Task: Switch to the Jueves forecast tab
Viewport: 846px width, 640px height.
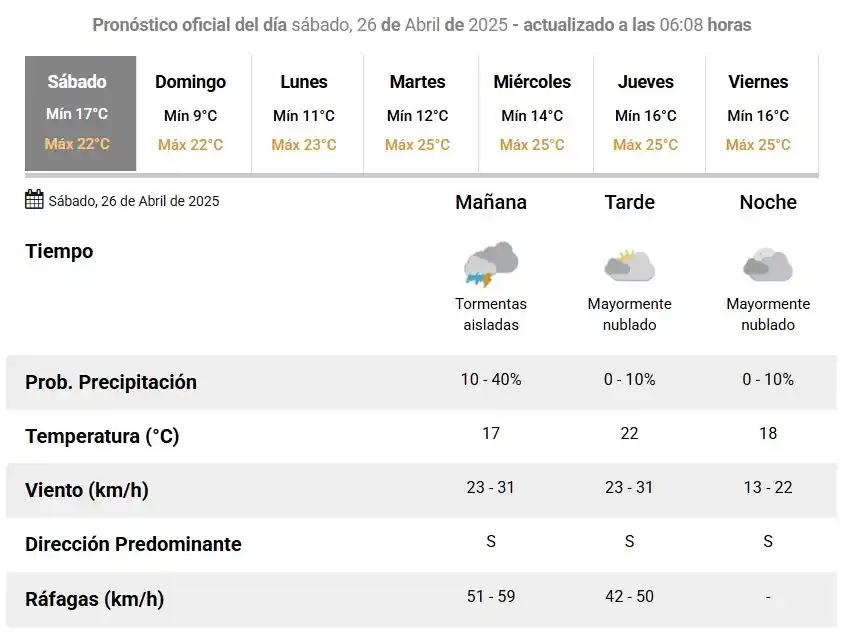Action: coord(646,113)
